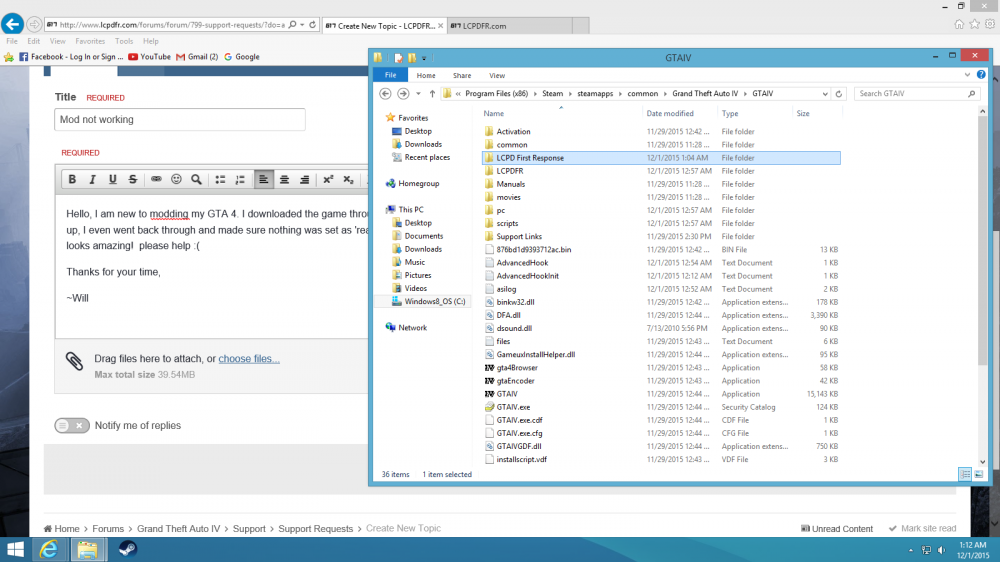The image size is (1000, 562).
Task: Switch Explorer to large icons view
Action: (x=979, y=474)
